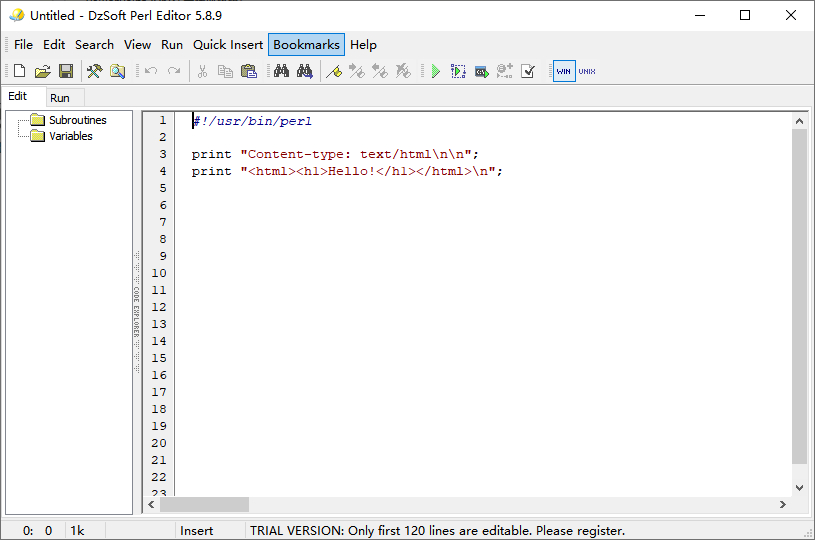The height and width of the screenshot is (540, 815).
Task: Open Find with the binoculars icon
Action: click(x=281, y=71)
